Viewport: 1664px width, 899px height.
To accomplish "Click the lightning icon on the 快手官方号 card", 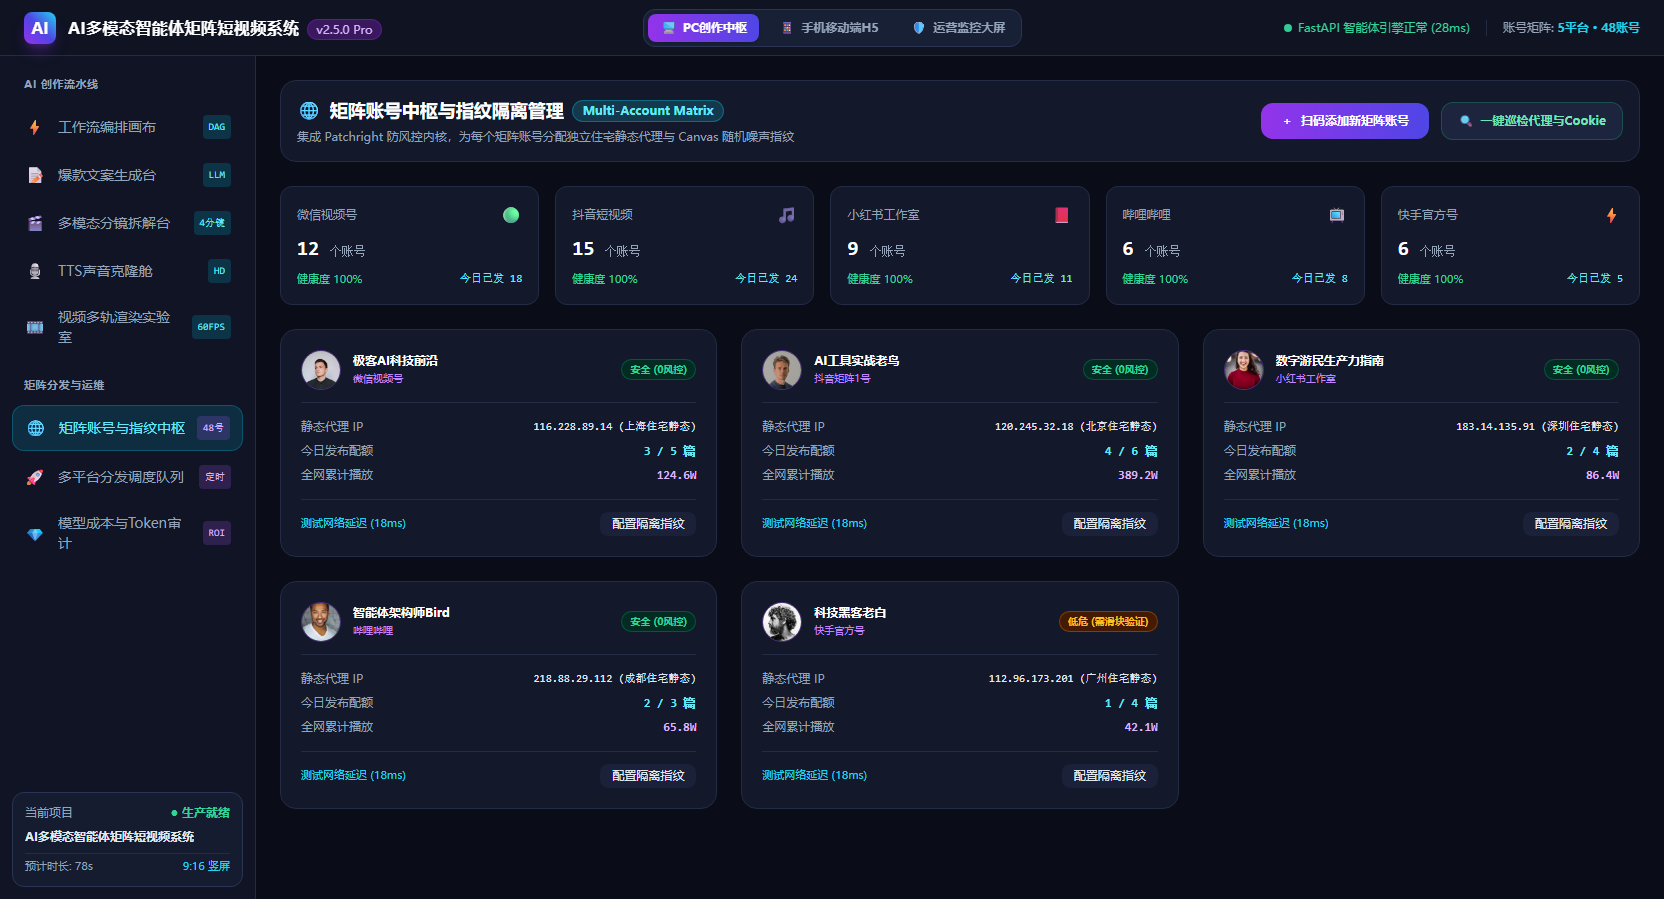I will click(1612, 215).
